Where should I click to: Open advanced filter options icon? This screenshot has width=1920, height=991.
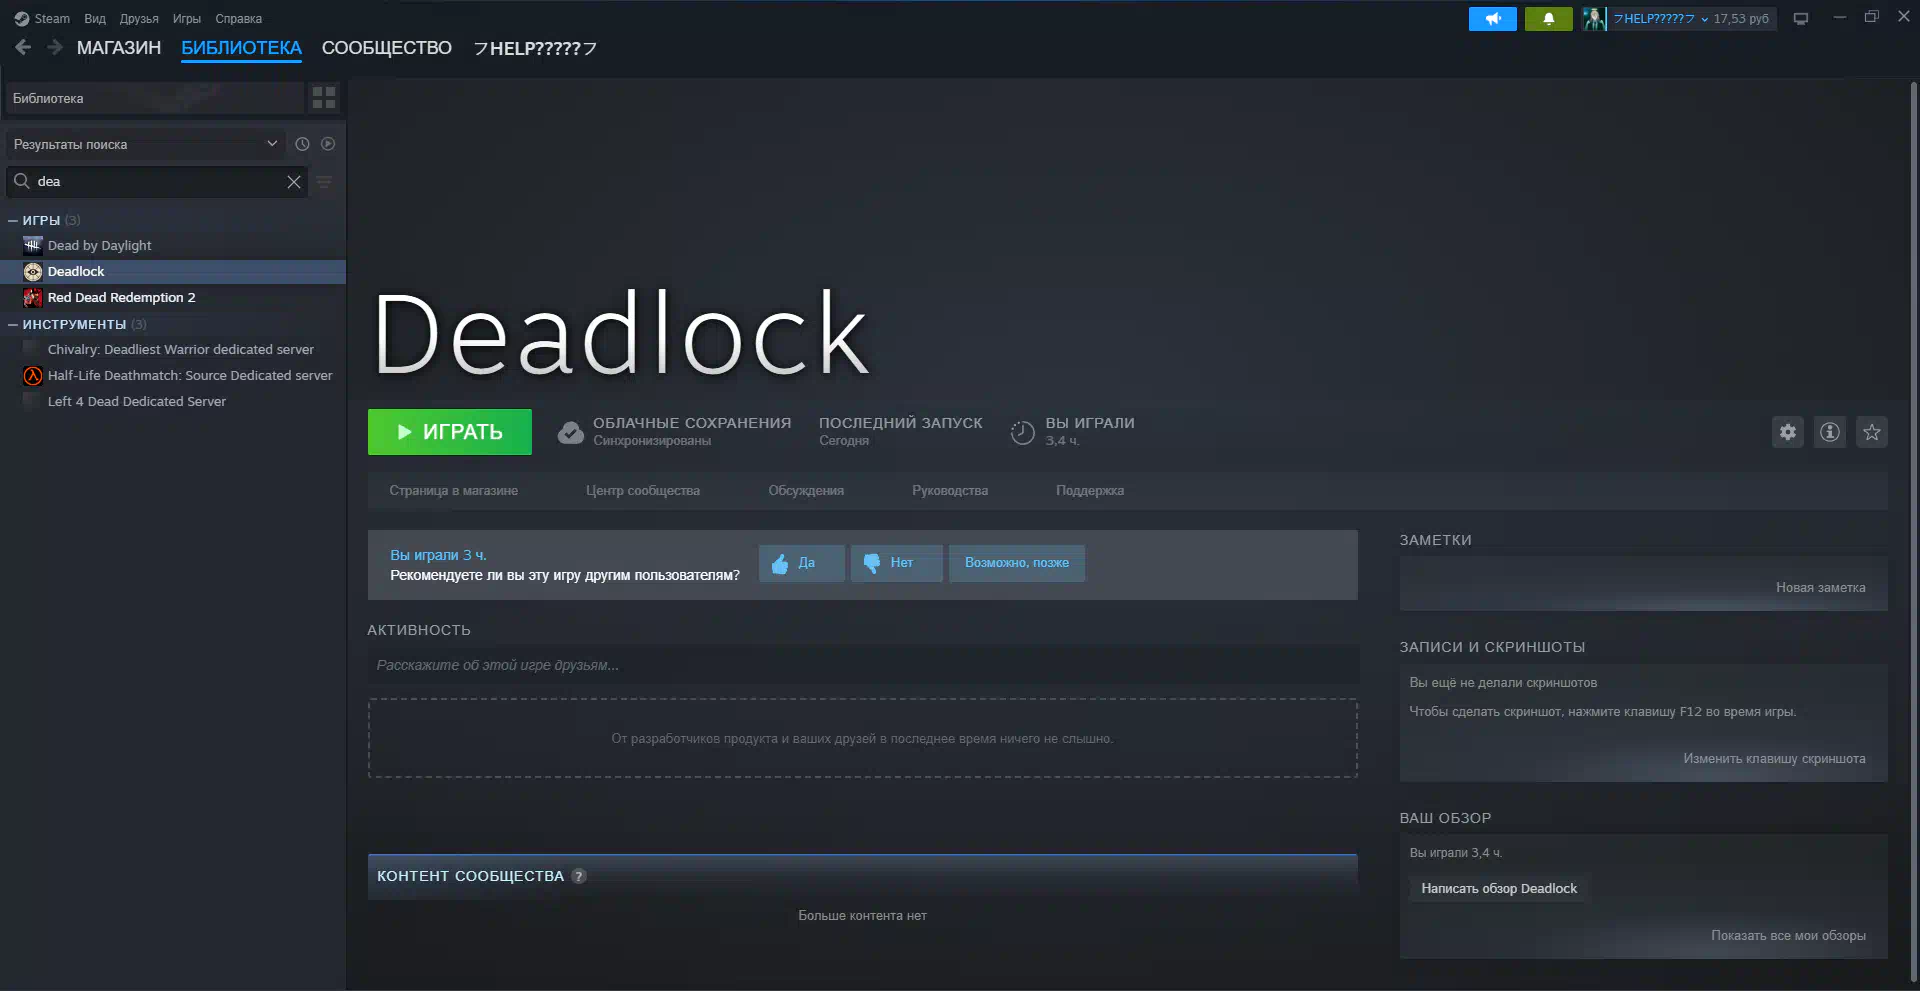(x=324, y=182)
